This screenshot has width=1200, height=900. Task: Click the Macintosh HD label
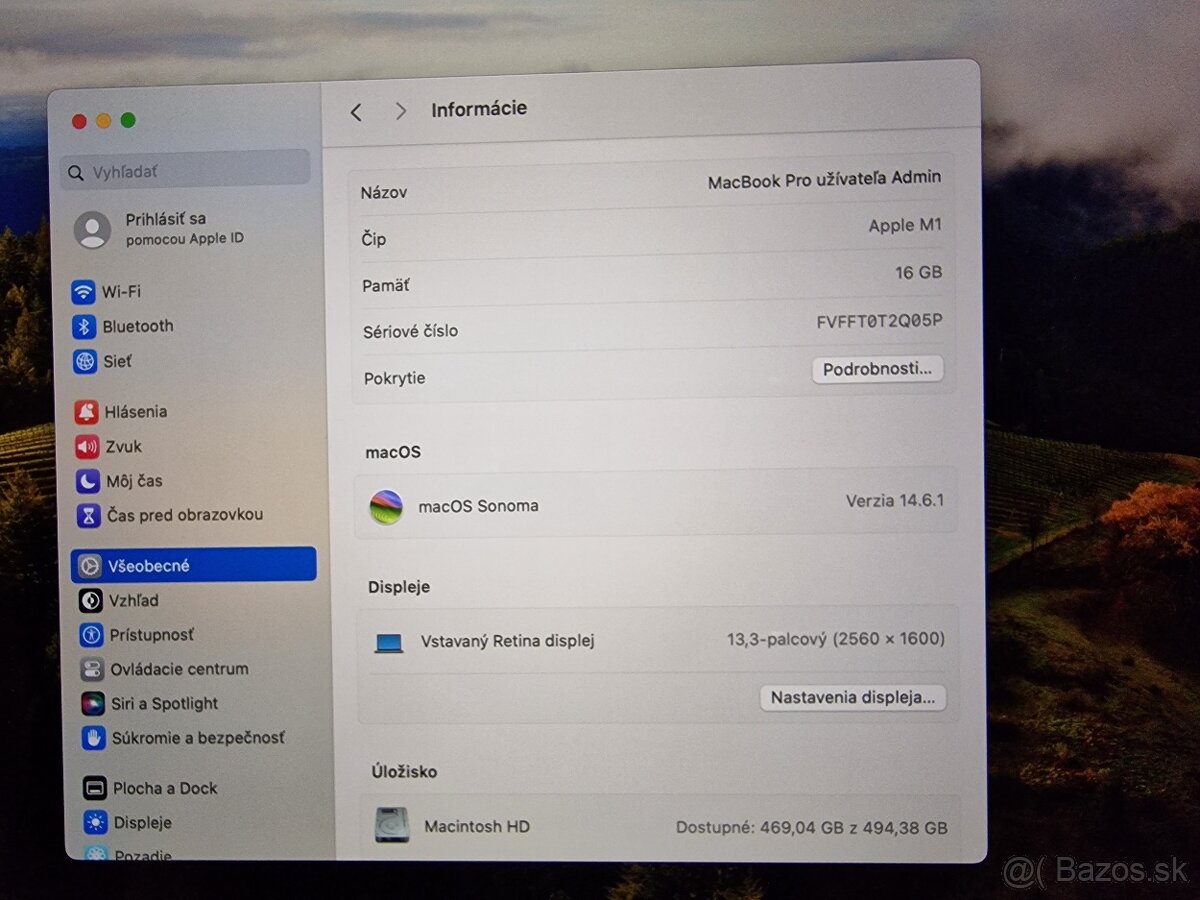pyautogui.click(x=477, y=827)
